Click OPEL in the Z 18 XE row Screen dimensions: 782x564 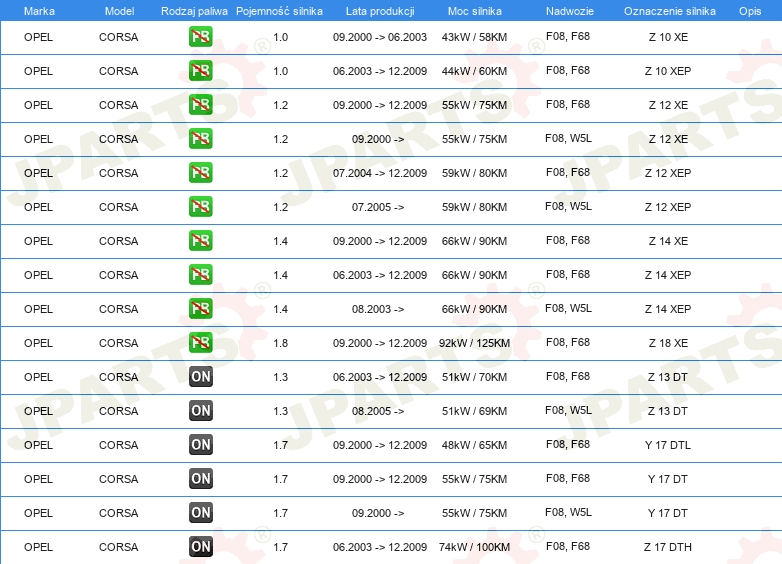pyautogui.click(x=38, y=343)
